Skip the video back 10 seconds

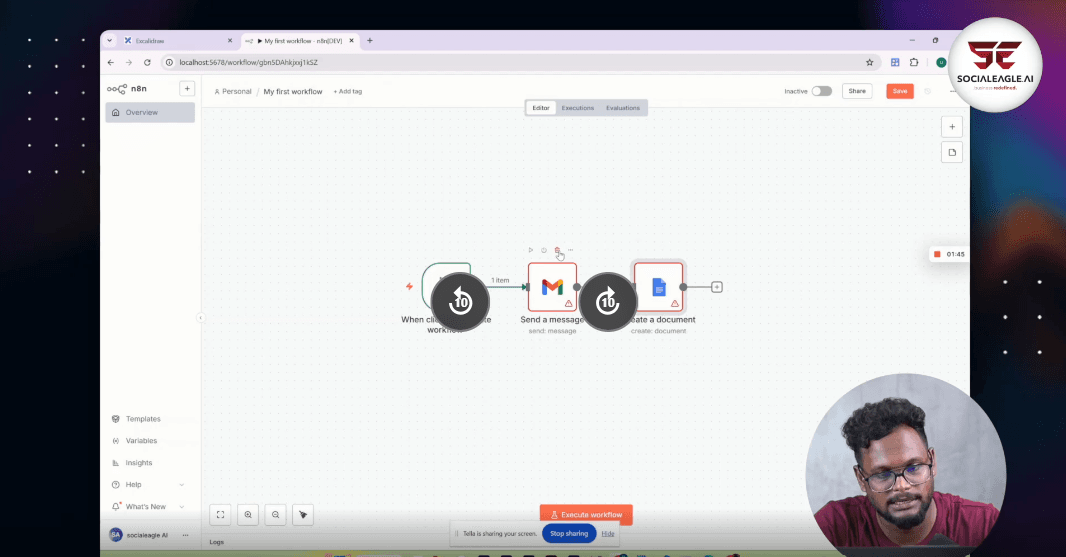460,301
